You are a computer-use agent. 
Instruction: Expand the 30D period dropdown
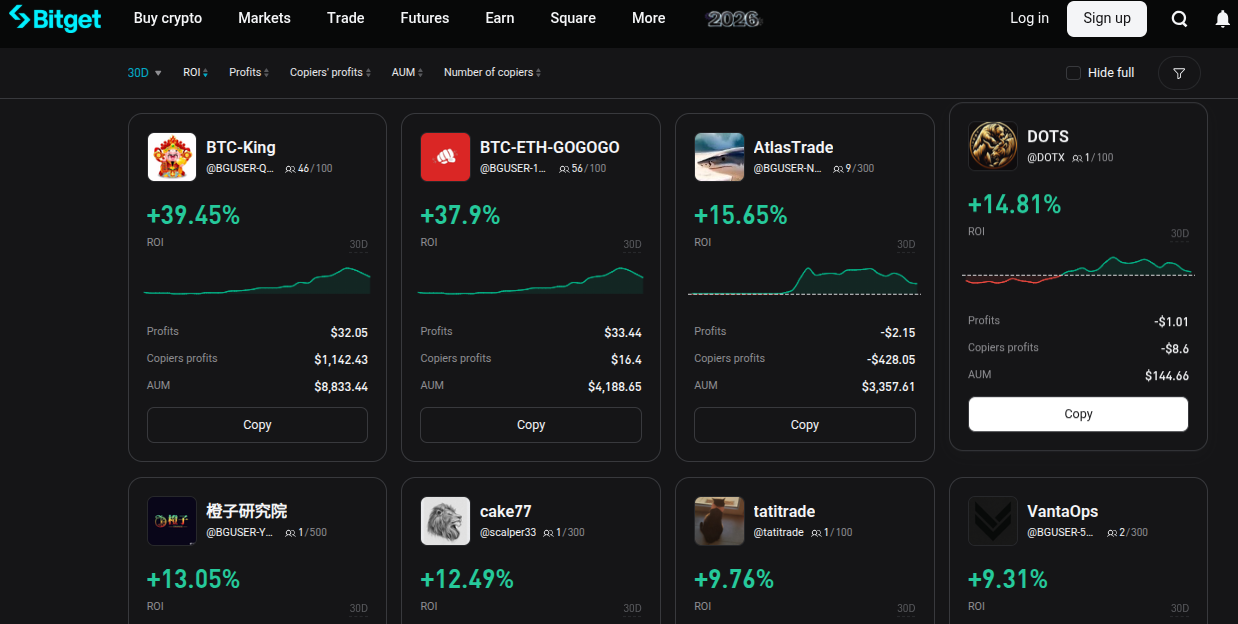pyautogui.click(x=144, y=73)
